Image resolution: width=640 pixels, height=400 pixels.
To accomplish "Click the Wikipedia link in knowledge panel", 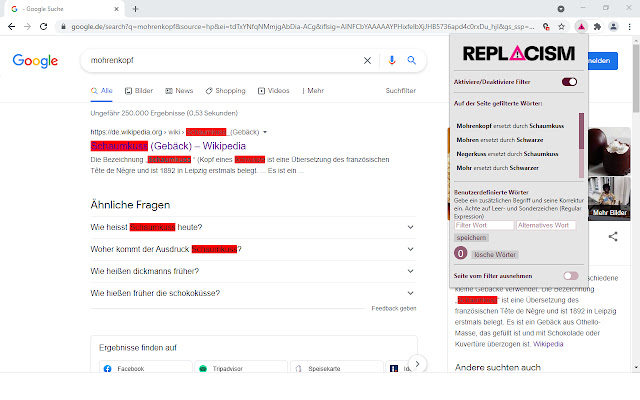I will point(548,344).
